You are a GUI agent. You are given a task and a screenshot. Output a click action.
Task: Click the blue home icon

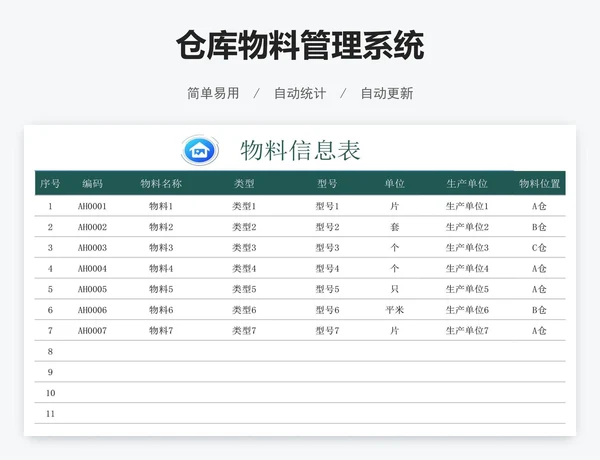pos(200,150)
